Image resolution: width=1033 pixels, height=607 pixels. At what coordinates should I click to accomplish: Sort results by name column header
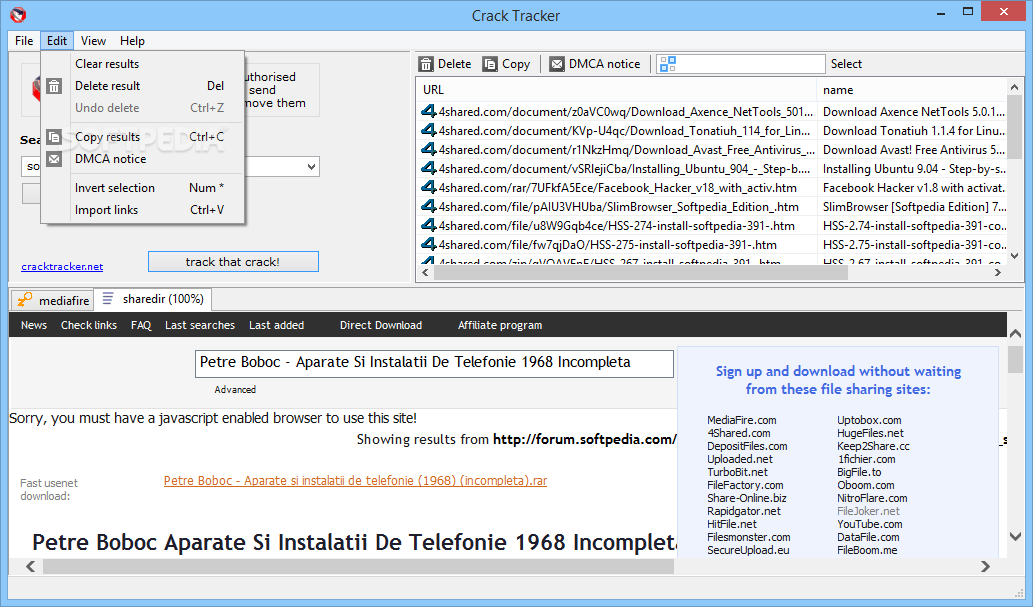[912, 90]
